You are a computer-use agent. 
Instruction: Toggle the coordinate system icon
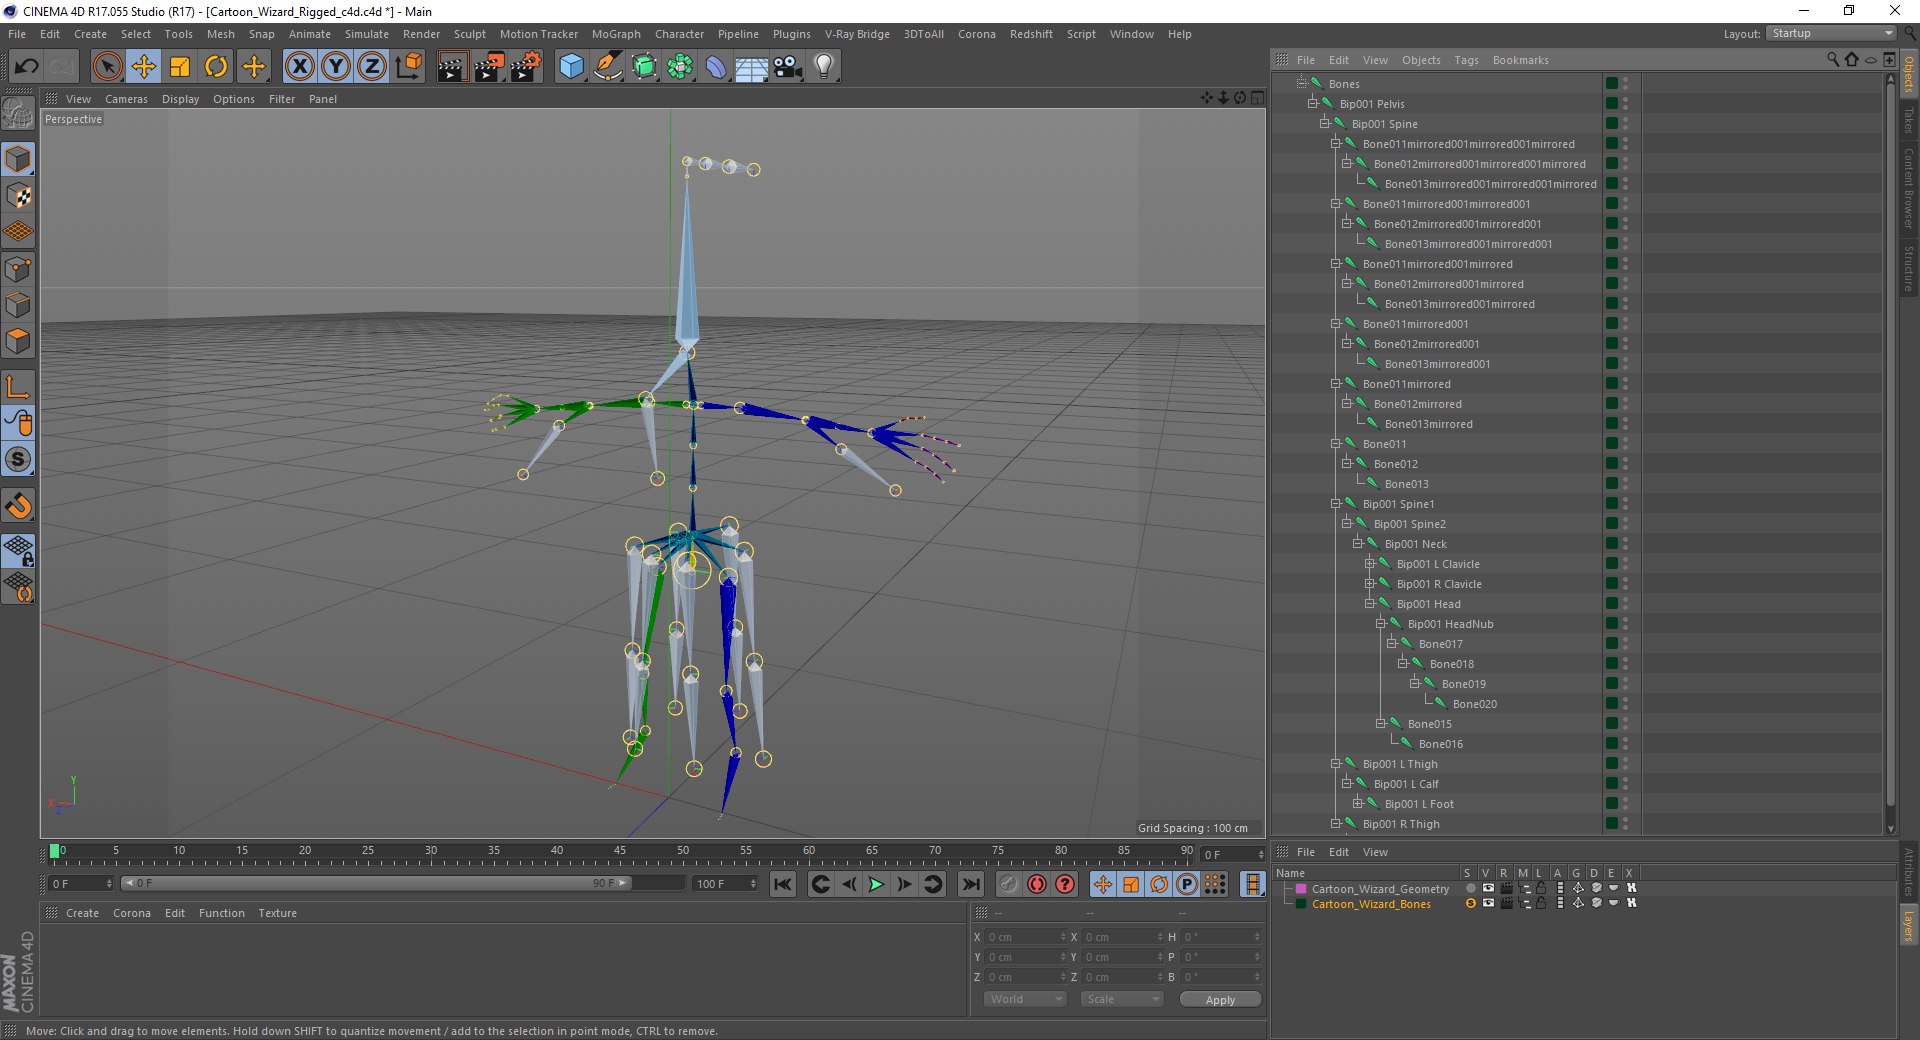[408, 67]
